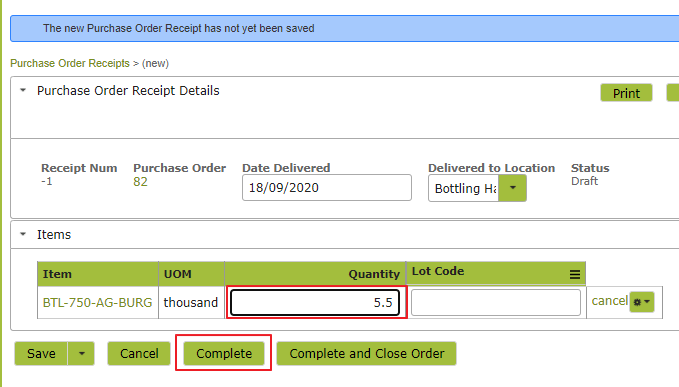Image resolution: width=679 pixels, height=387 pixels.
Task: Click the Complete button
Action: click(224, 354)
